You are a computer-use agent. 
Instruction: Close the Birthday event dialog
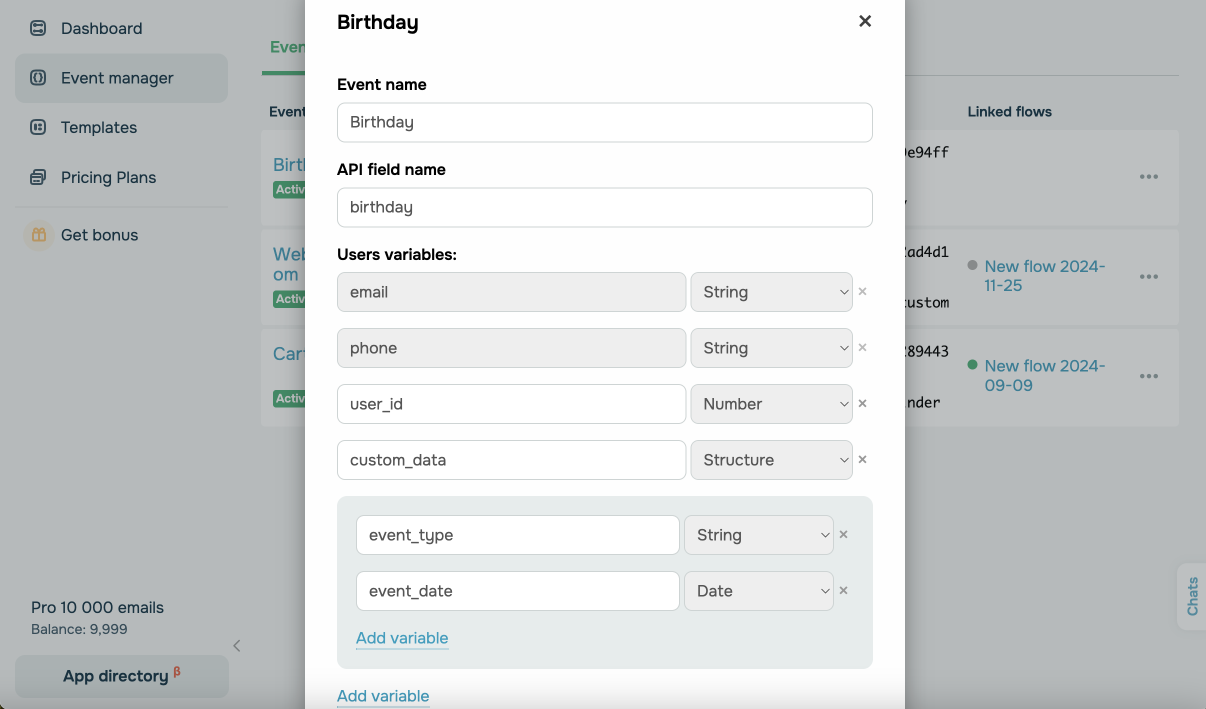(x=865, y=21)
